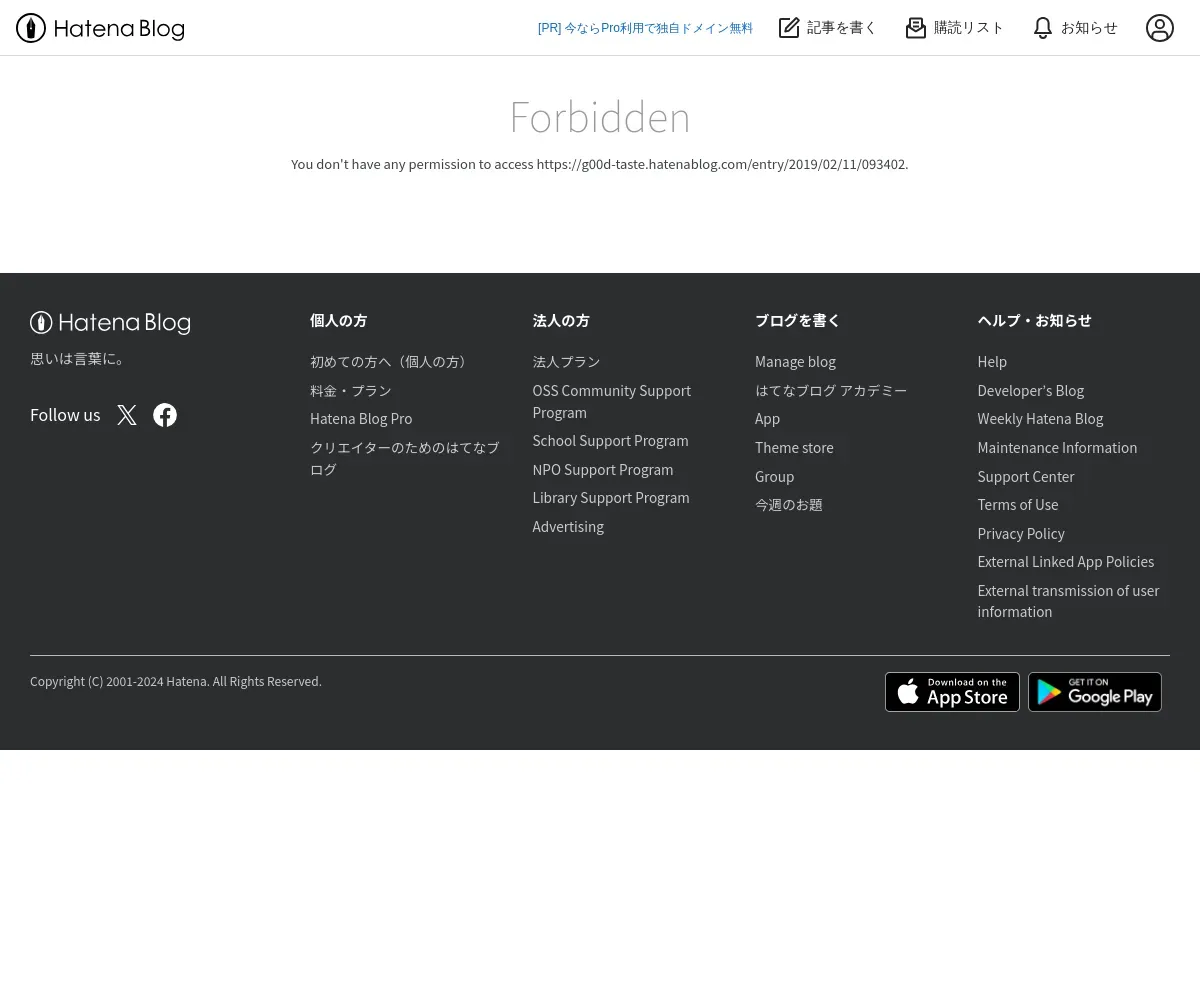Click the 記事を書く label
The image size is (1200, 1000).
(x=842, y=28)
